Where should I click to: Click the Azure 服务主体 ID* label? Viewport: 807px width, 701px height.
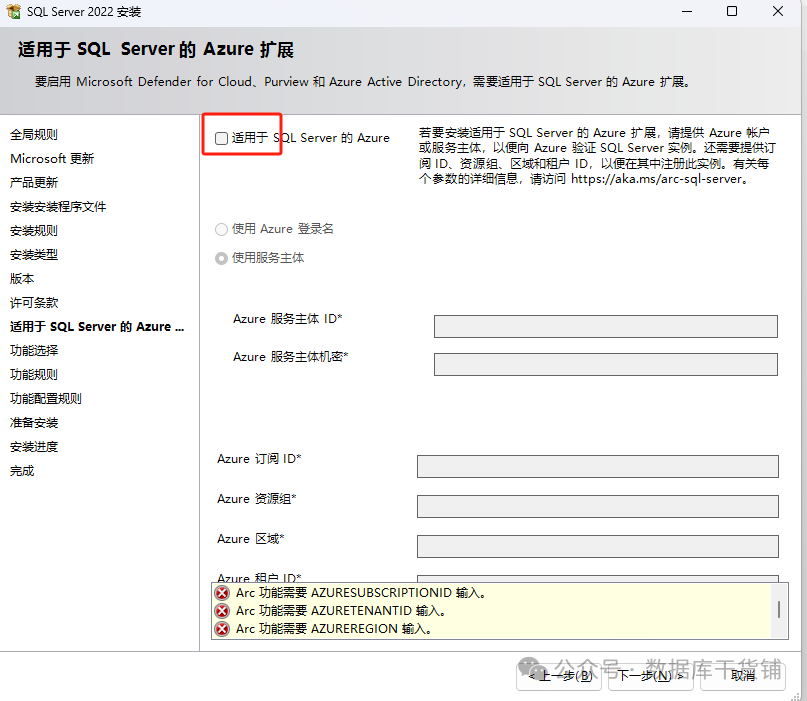coord(288,319)
